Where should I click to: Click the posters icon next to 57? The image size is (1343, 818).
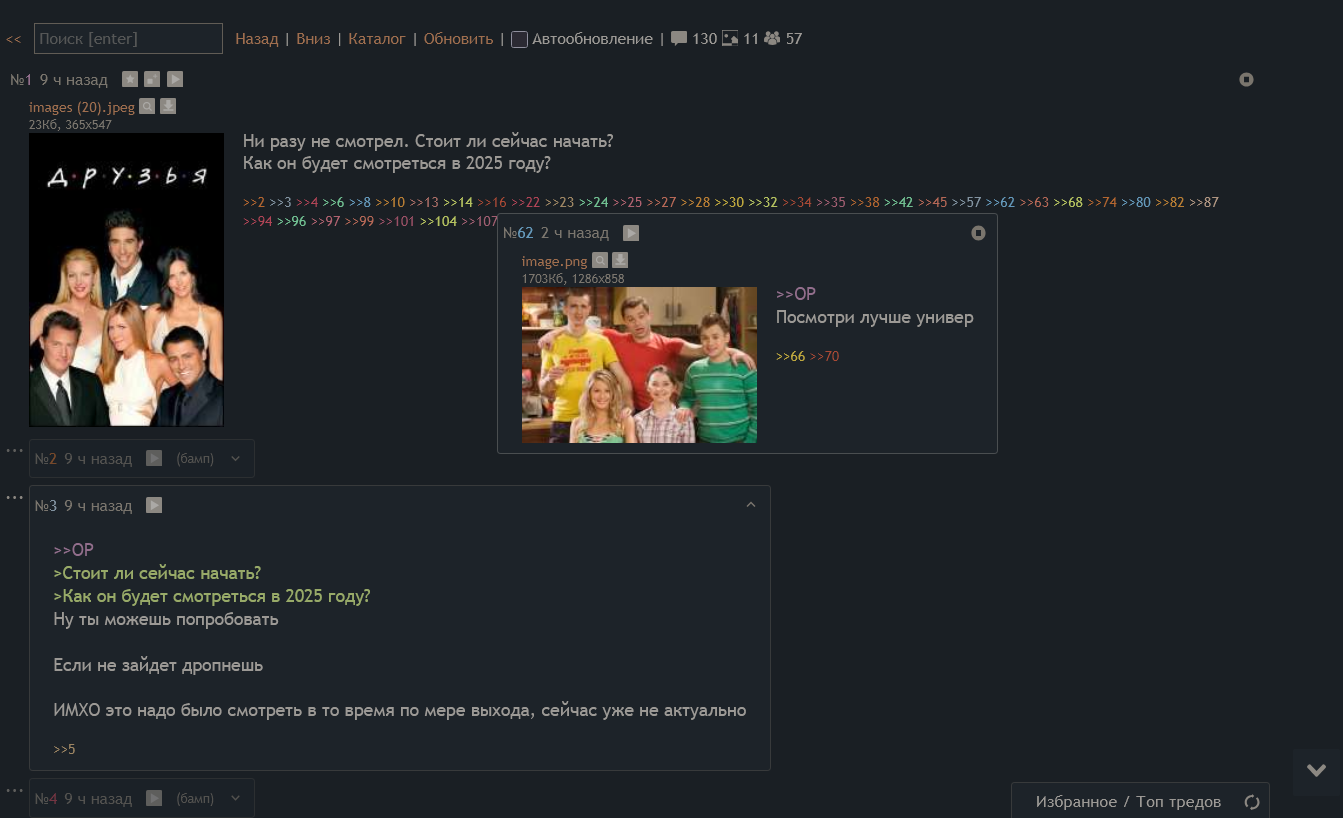[x=772, y=39]
